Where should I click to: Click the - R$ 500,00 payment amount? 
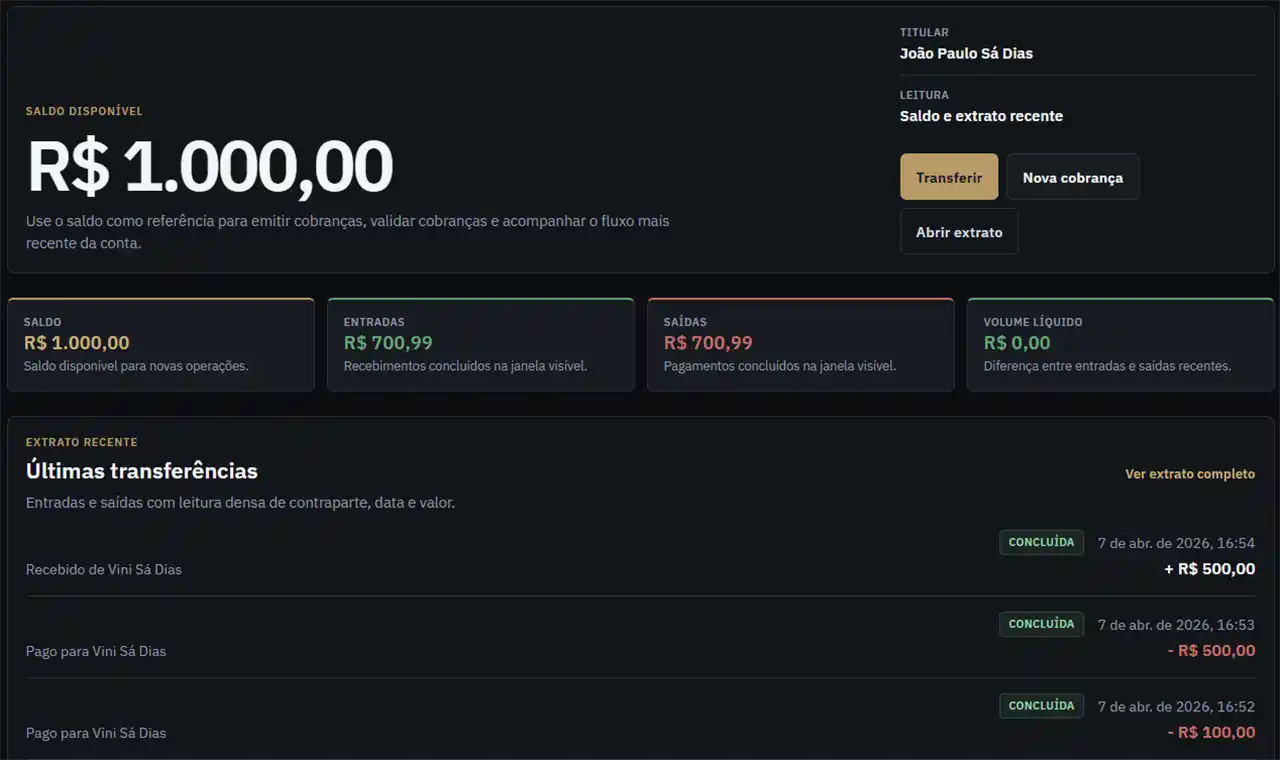click(x=1211, y=651)
